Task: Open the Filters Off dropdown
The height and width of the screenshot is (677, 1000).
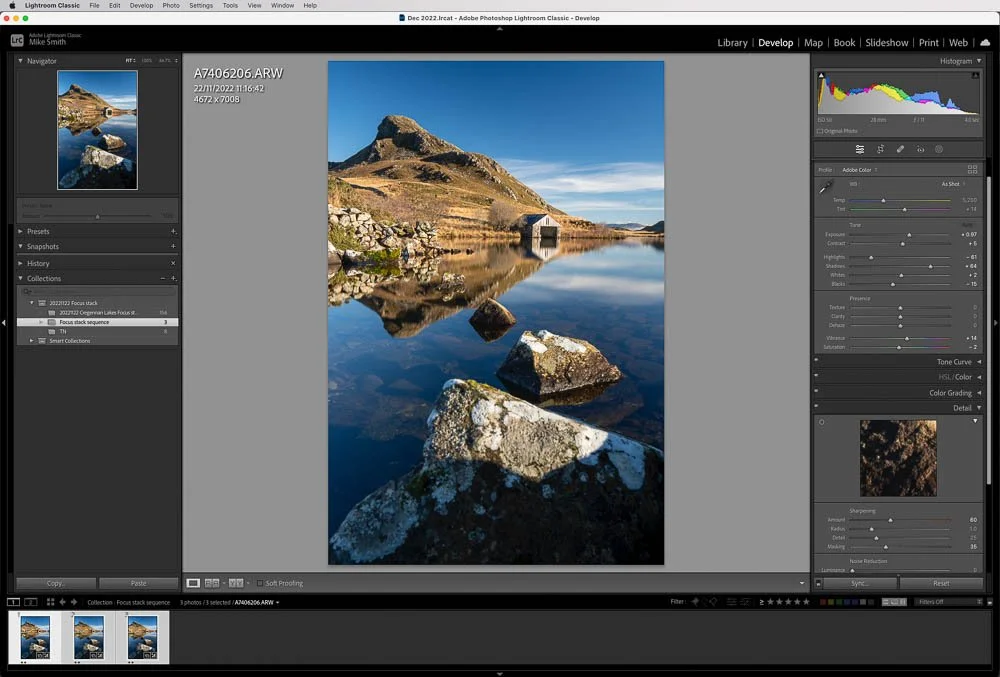Action: (948, 602)
